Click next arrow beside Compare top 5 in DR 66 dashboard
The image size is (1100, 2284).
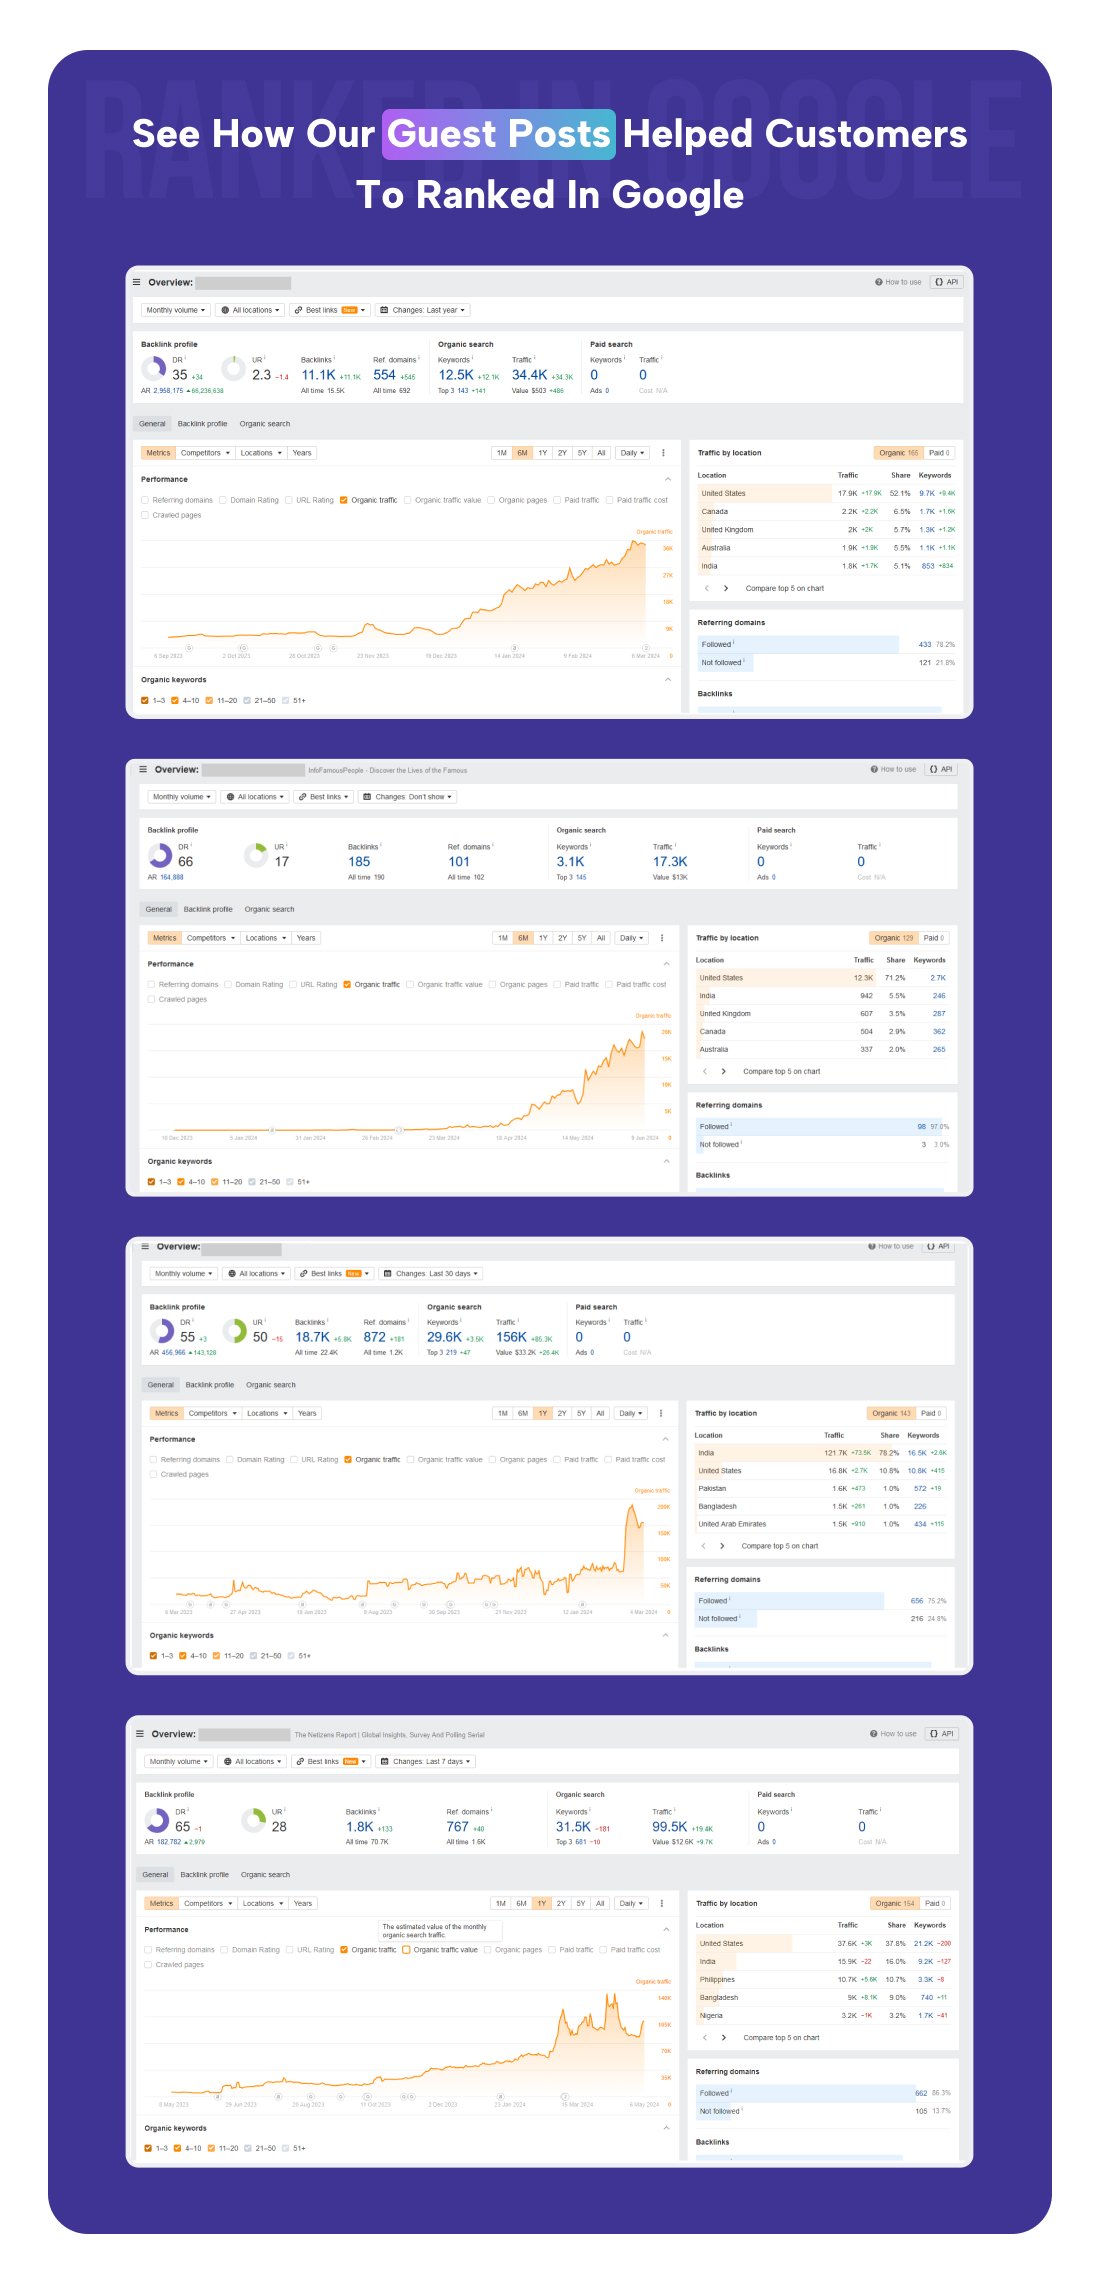(x=723, y=1071)
